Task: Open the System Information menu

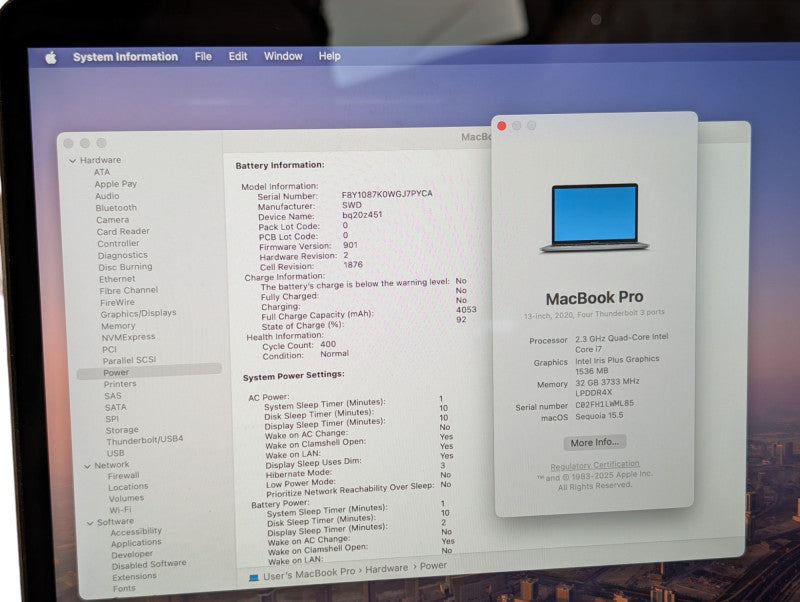Action: (125, 57)
